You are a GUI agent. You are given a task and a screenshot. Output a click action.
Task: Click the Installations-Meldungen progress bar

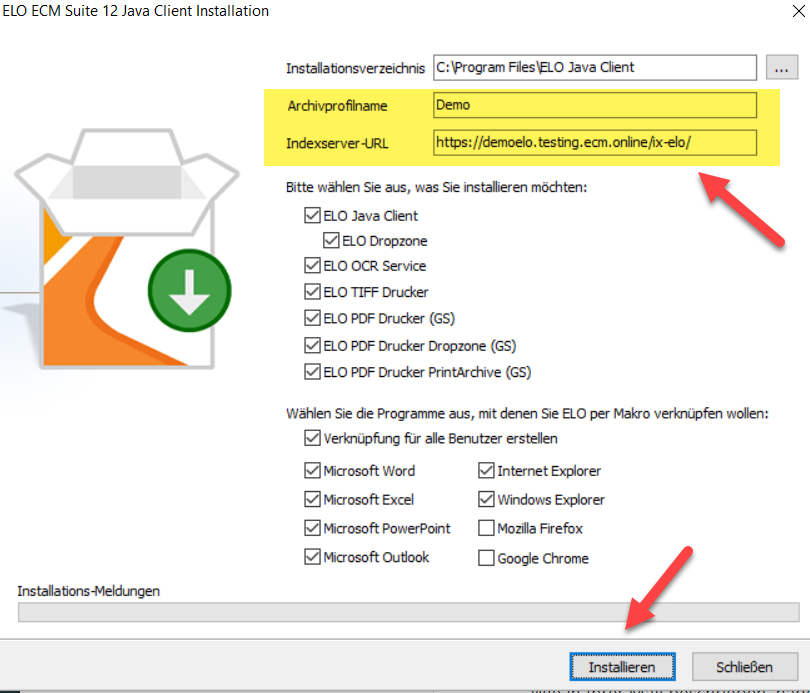click(x=409, y=612)
